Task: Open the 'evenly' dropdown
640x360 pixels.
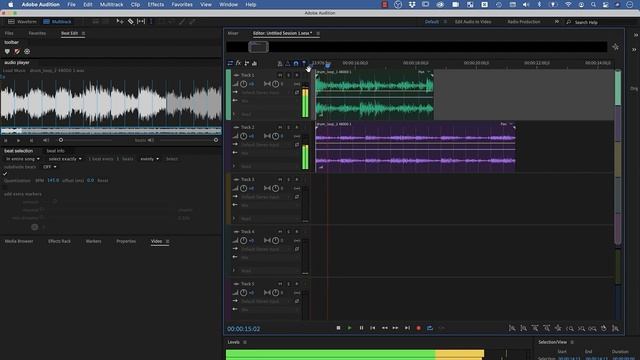Action: coord(149,159)
